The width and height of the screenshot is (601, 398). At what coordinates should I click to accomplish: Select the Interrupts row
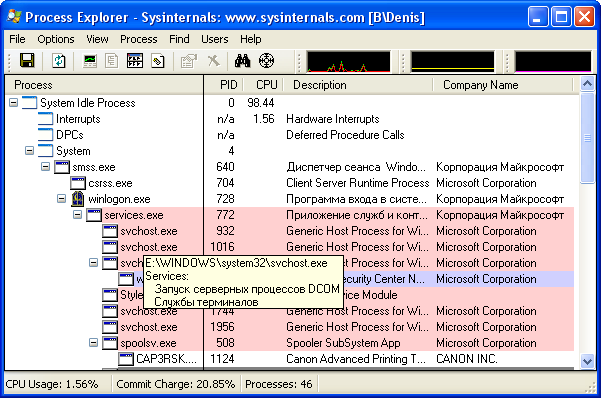(290, 119)
